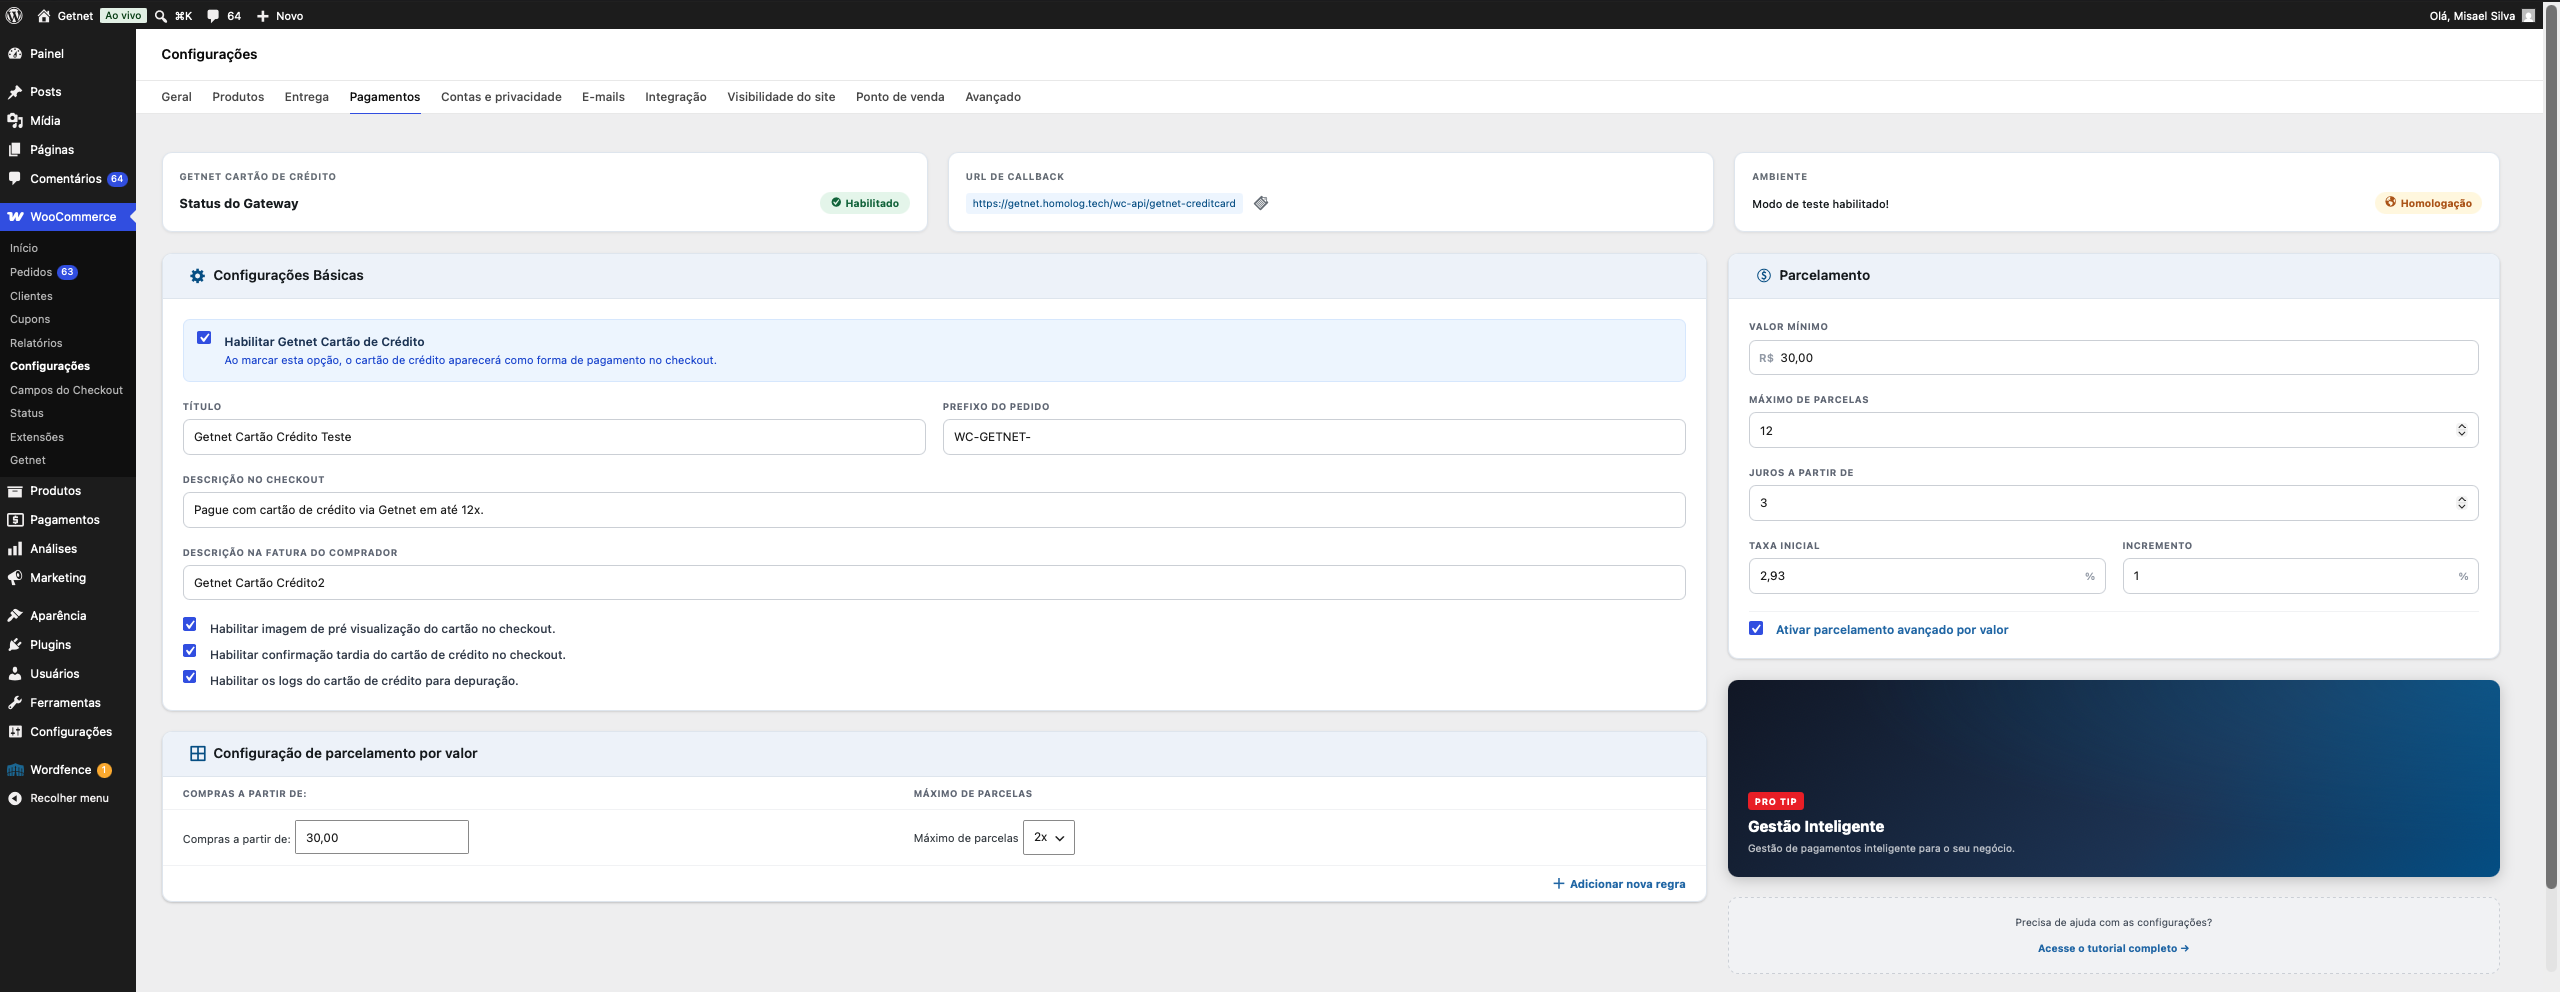Image resolution: width=2560 pixels, height=992 pixels.
Task: Click the Compras a partir de field
Action: [x=382, y=838]
